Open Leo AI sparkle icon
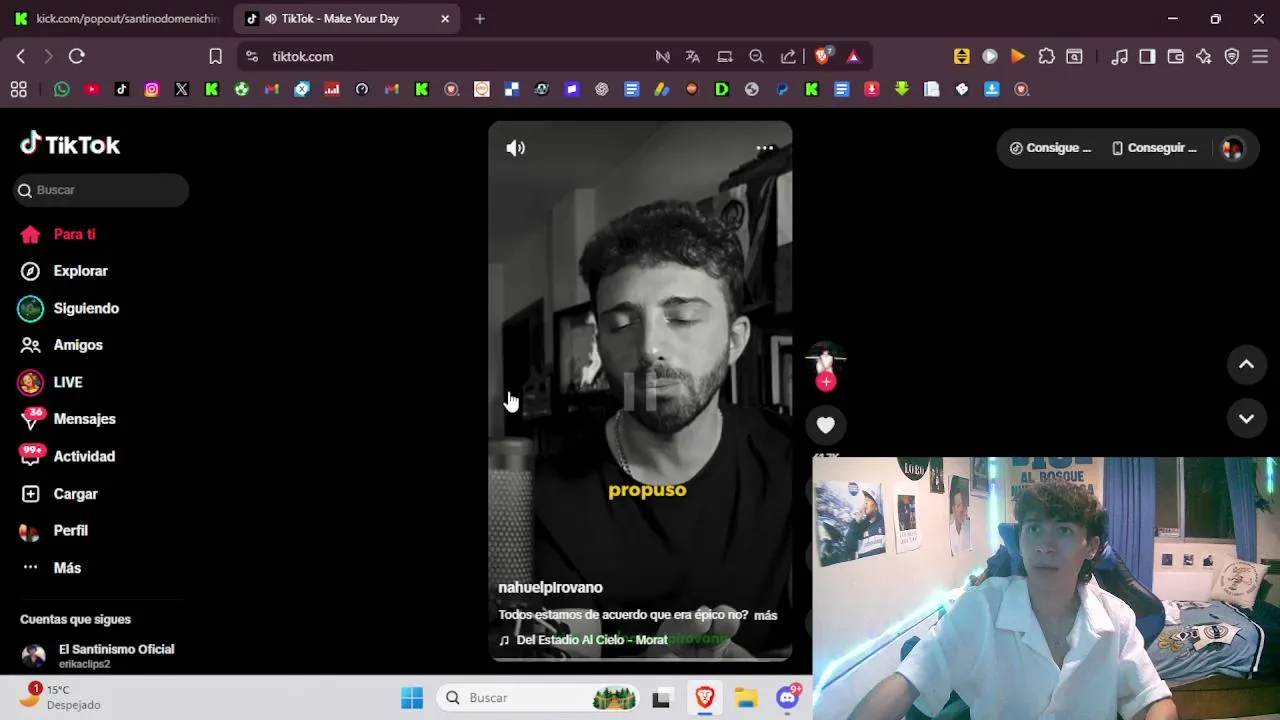Screen dimensions: 1280x720 (1204, 56)
